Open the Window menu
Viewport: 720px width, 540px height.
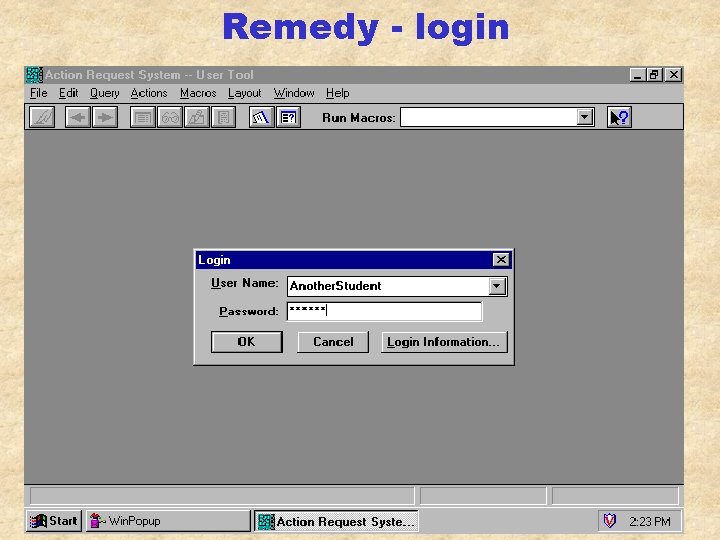tap(294, 93)
